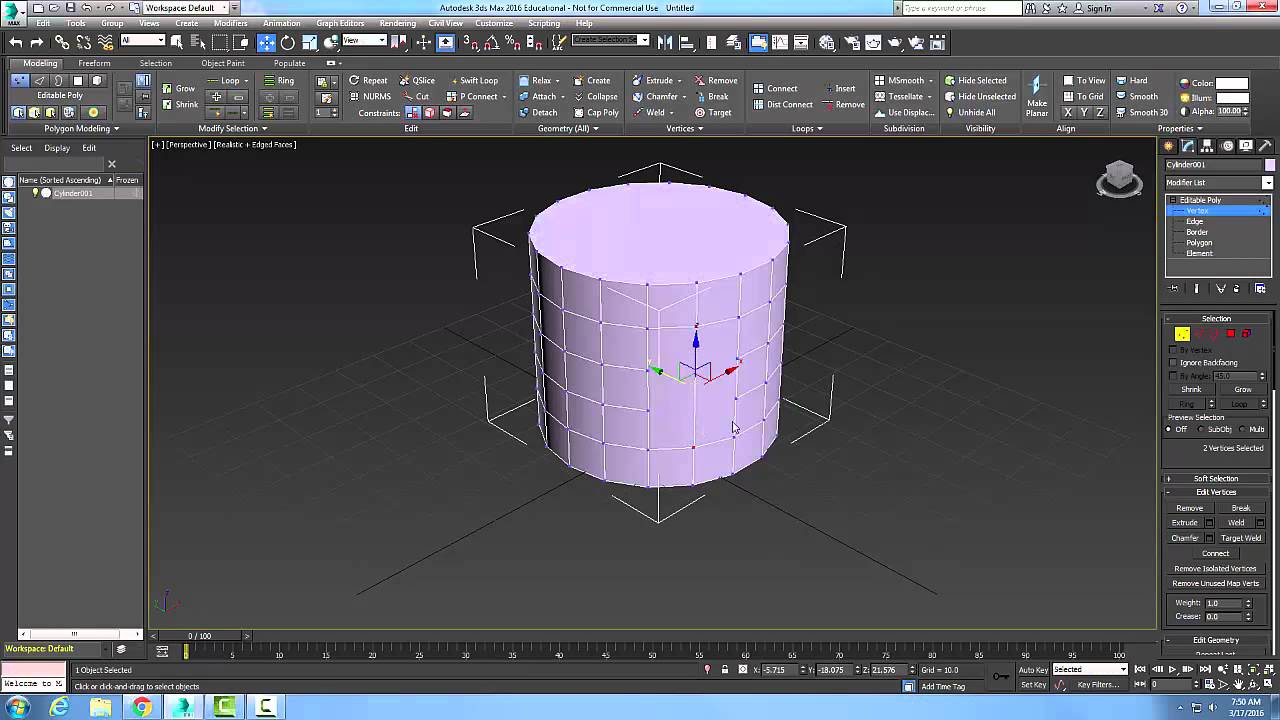Open the Render Setup teapot icon
Screen dimensions: 1280x720
(850, 42)
